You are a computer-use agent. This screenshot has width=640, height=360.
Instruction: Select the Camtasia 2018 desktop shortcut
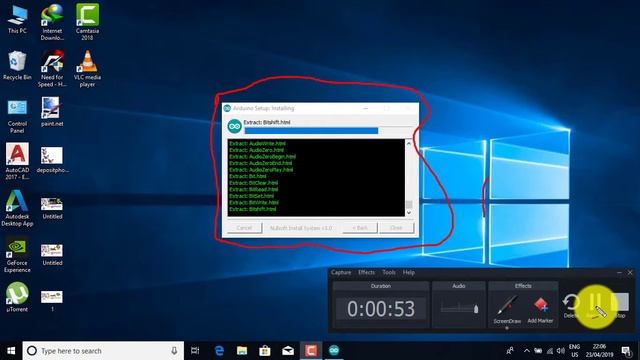87,22
